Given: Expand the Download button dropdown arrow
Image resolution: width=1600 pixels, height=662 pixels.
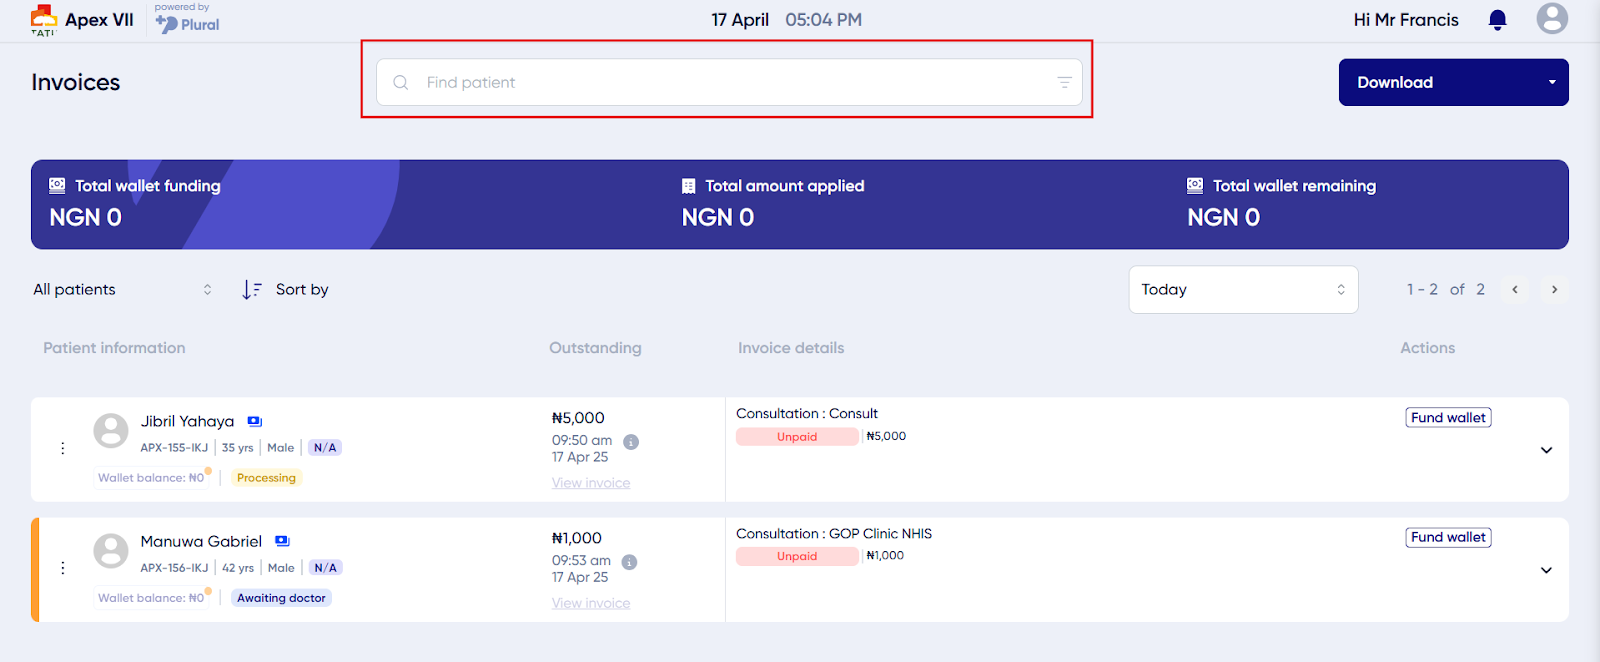Looking at the screenshot, I should (x=1552, y=82).
